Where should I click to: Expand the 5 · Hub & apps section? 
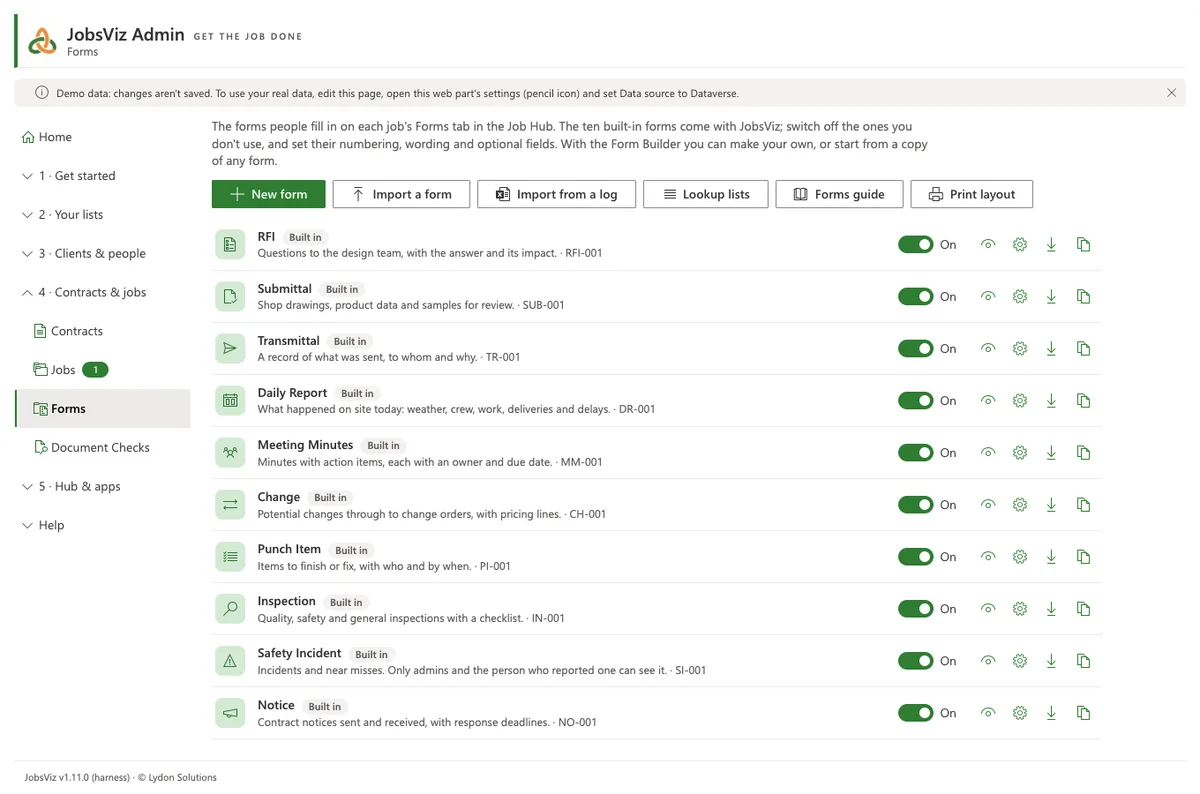coord(103,486)
